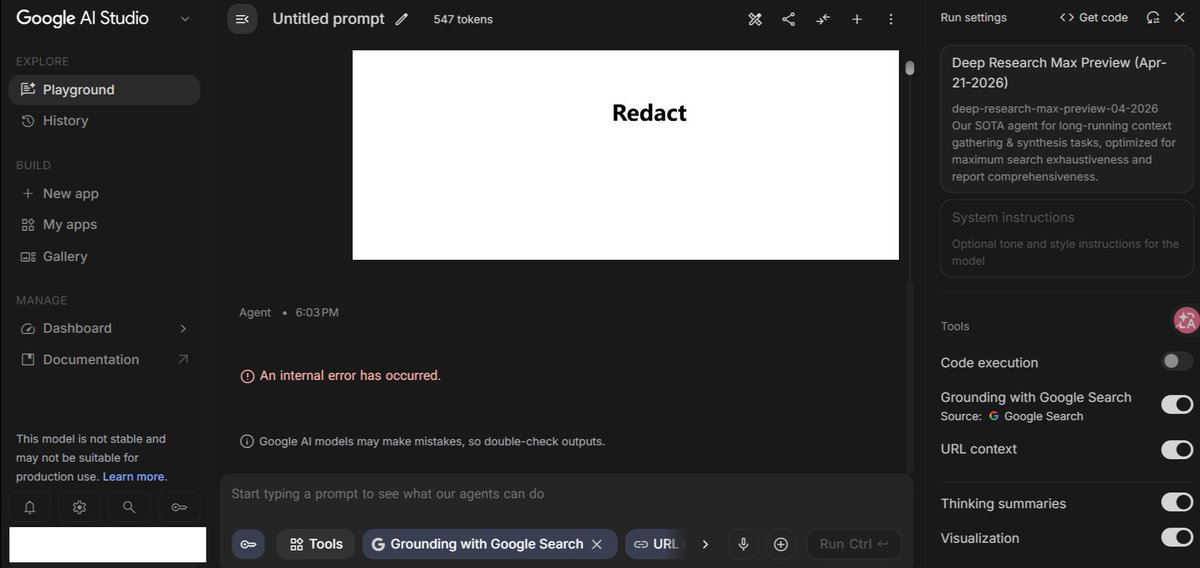Toggle Code execution switch

click(x=1177, y=361)
